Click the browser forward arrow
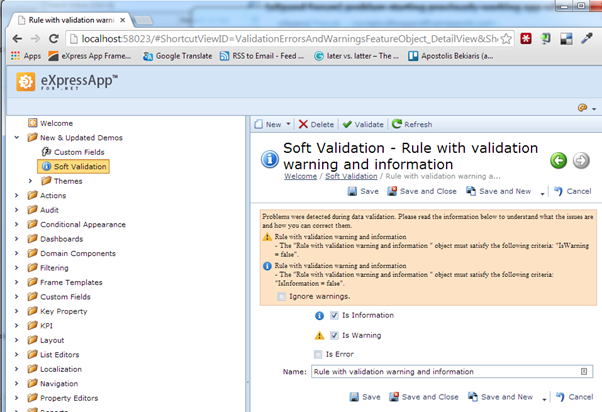Screen dimensions: 602x412 click(x=35, y=38)
